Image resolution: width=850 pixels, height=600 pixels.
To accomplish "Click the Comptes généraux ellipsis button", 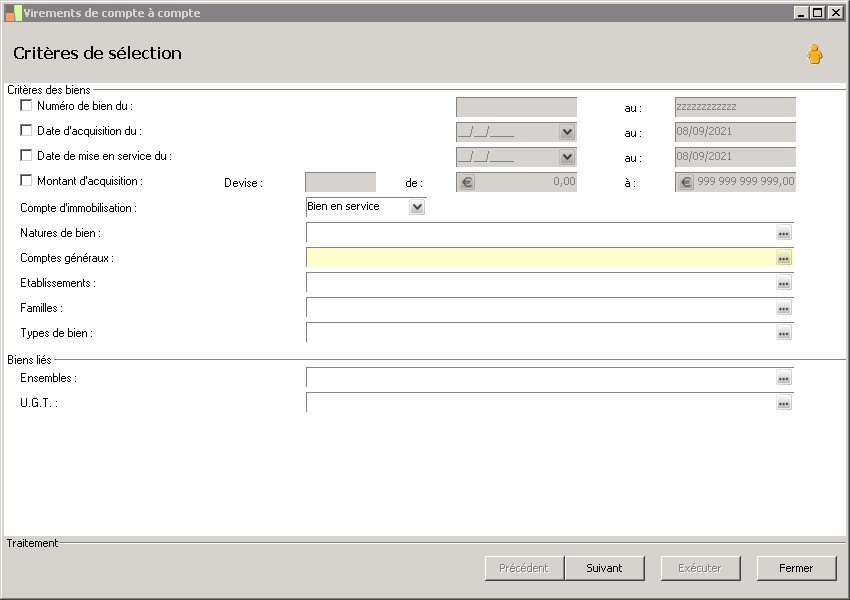I will pos(784,258).
